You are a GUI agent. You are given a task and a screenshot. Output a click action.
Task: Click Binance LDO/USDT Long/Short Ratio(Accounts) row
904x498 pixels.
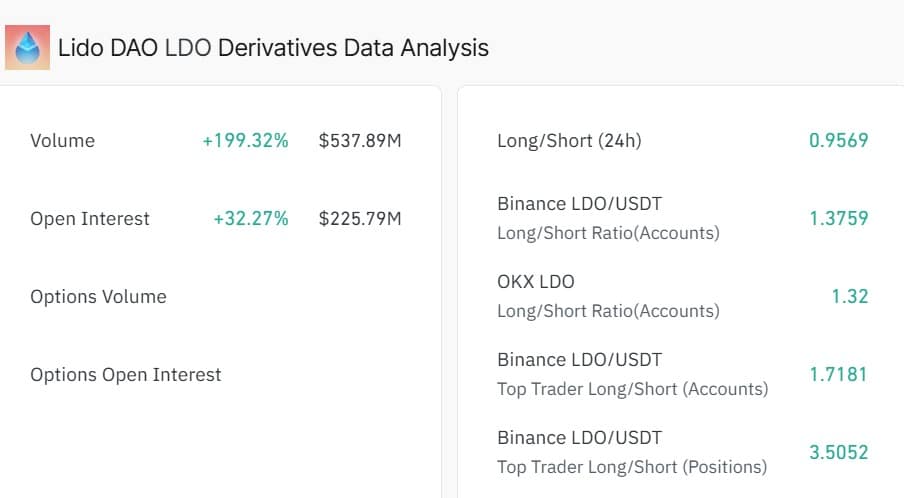coord(683,218)
